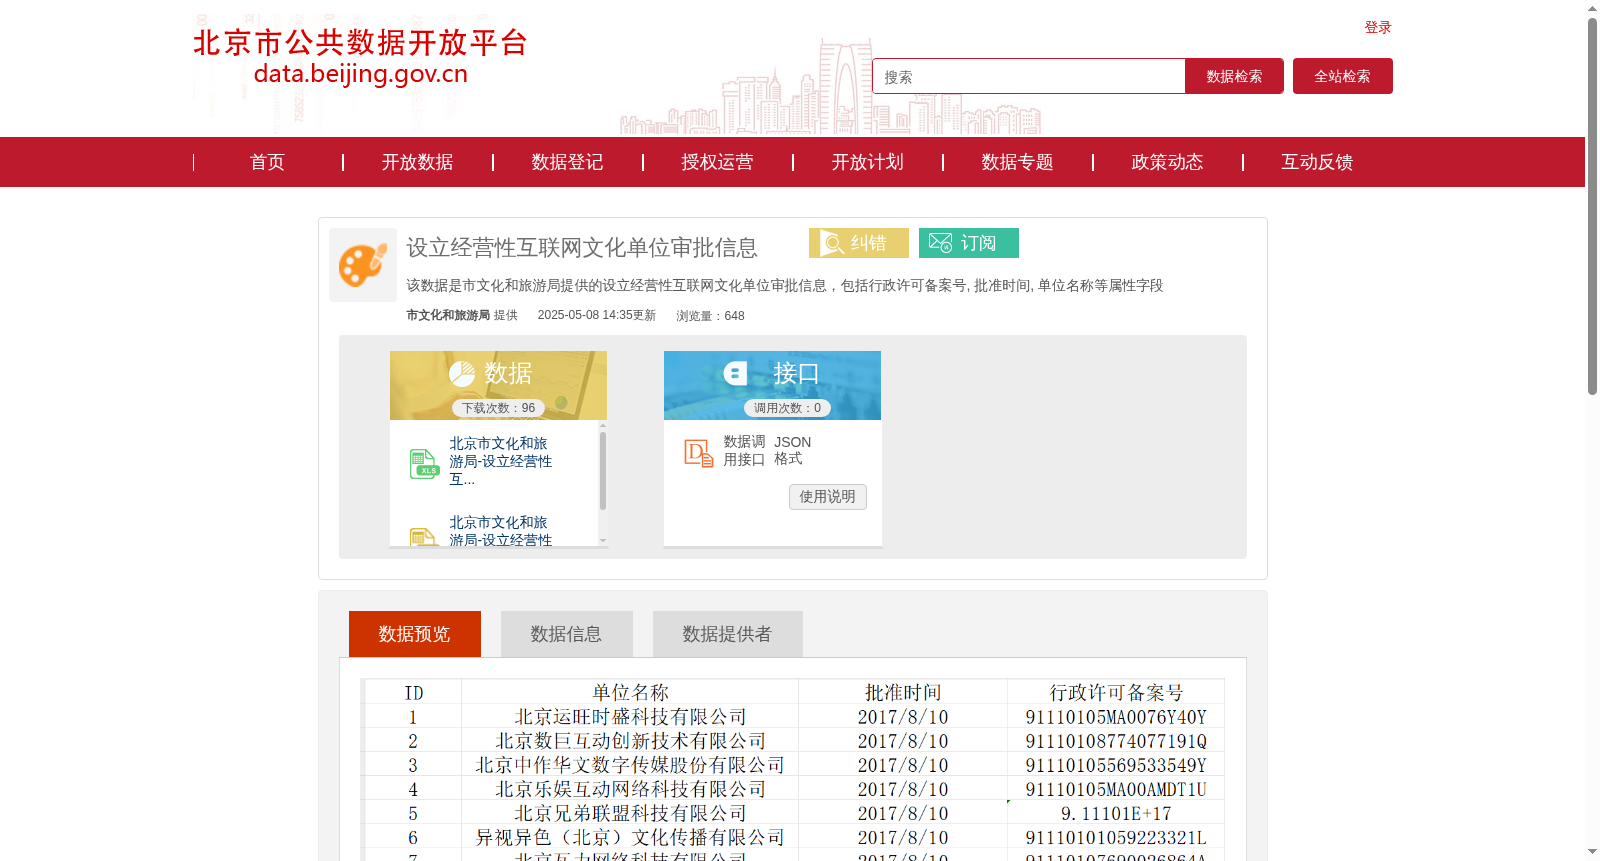
Task: Click the page vertical scrollbar thumb
Action: (x=1592, y=205)
